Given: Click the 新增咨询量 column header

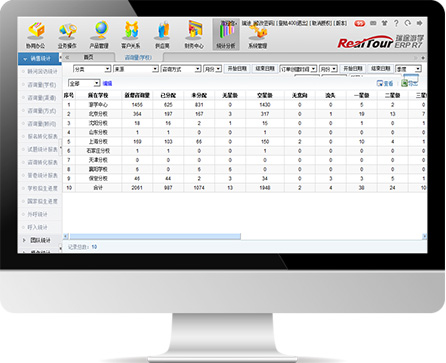Looking at the screenshot, I should (137, 95).
